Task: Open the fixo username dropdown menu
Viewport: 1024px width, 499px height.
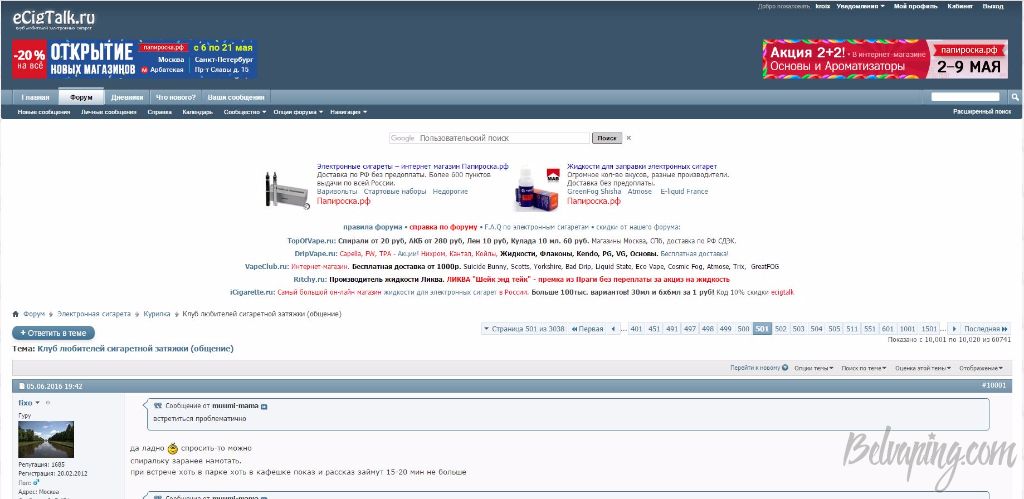Action: point(29,403)
